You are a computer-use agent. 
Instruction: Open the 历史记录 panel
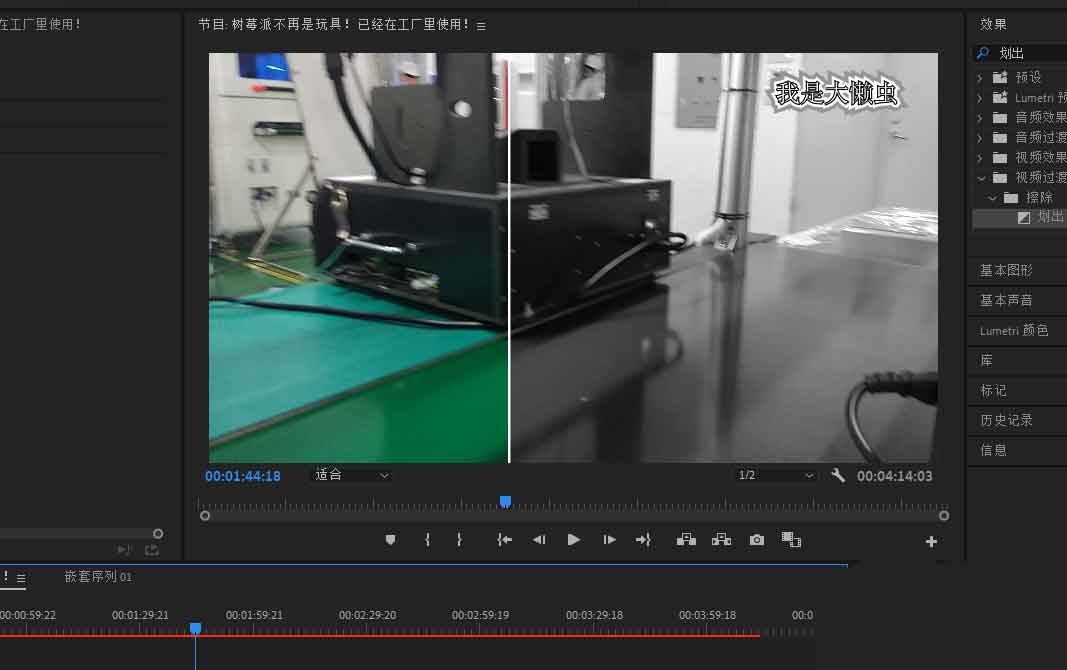(x=1006, y=421)
